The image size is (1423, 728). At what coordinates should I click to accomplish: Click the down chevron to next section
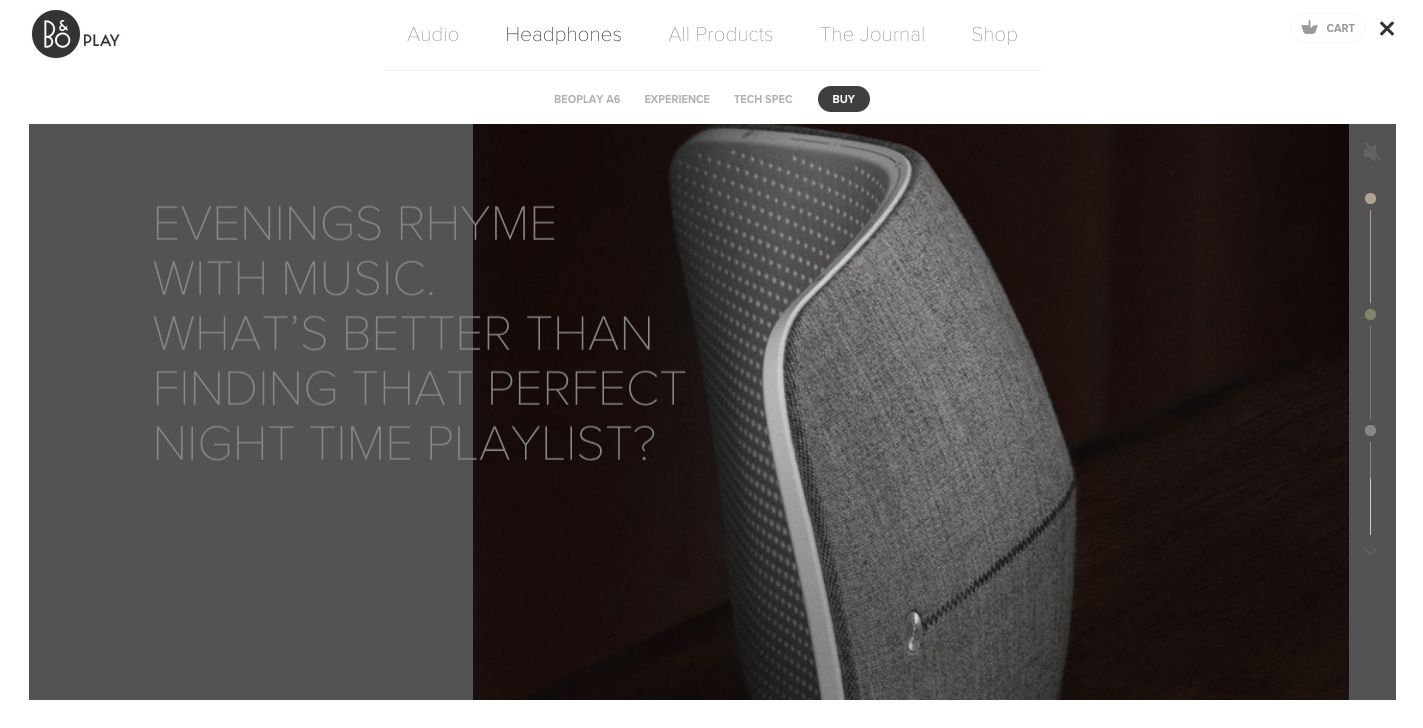(1371, 551)
